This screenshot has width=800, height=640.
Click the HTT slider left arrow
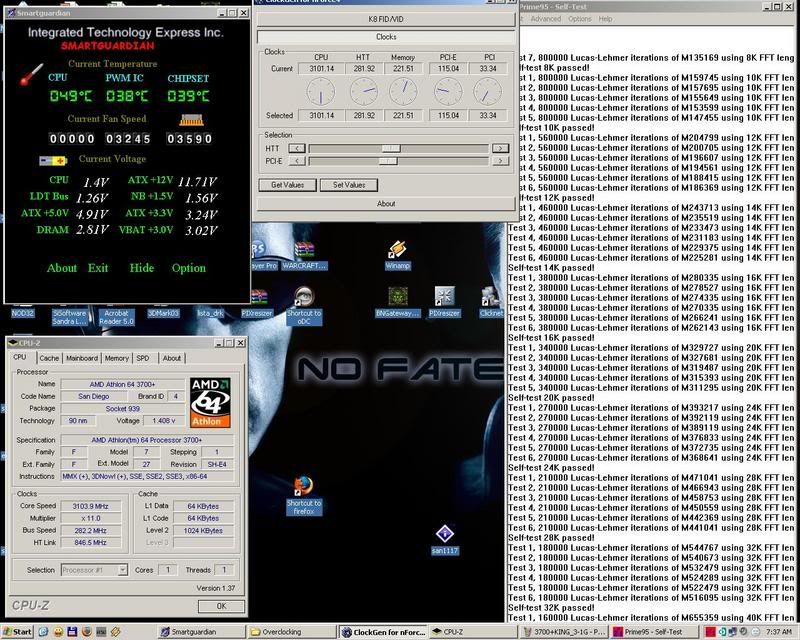(x=297, y=149)
